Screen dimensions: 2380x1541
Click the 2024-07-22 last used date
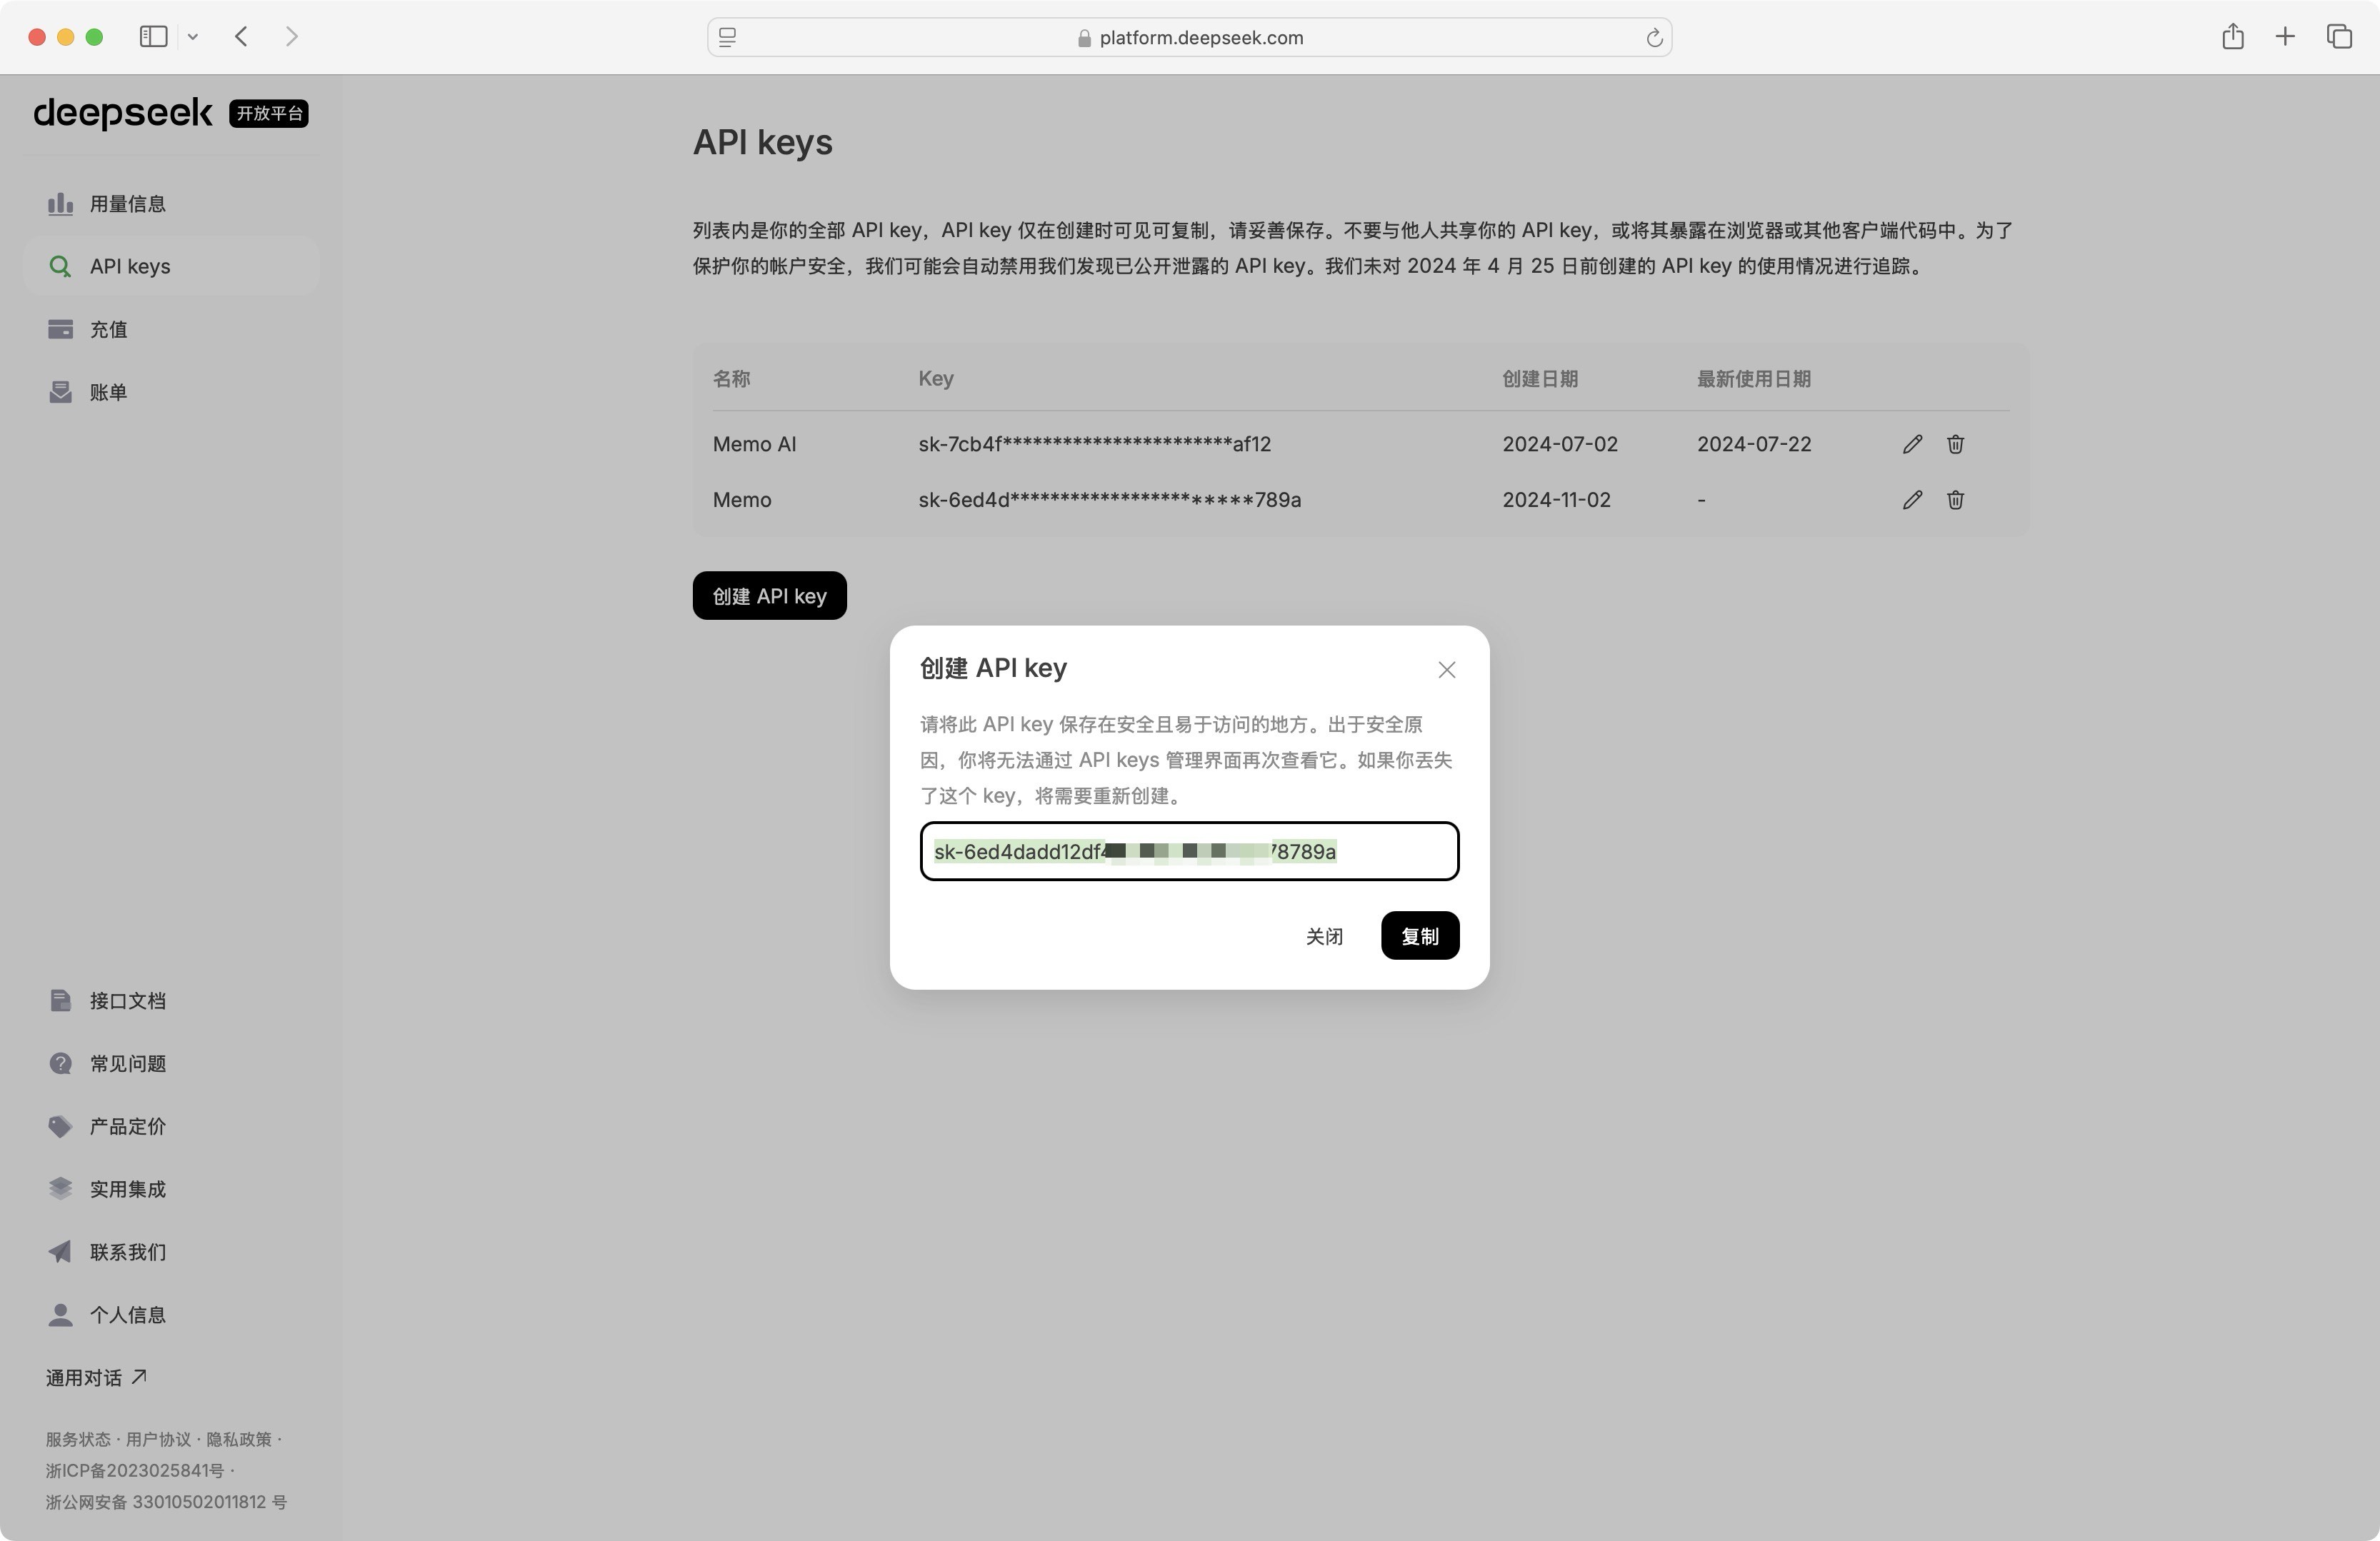click(x=1754, y=444)
